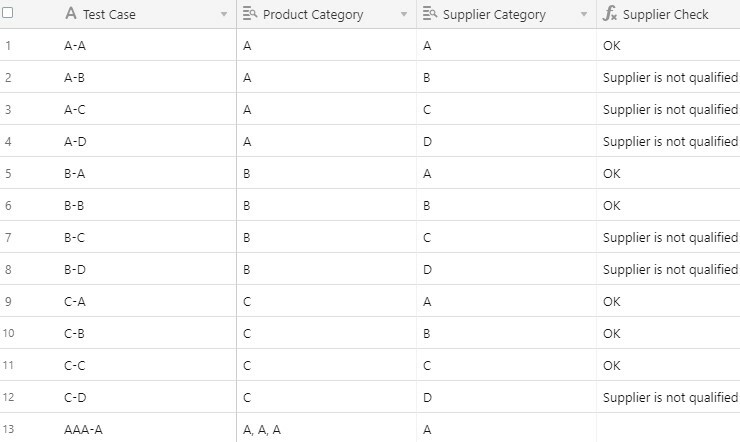Select row number 12
Viewport: 740px width, 442px height.
[x=8, y=397]
